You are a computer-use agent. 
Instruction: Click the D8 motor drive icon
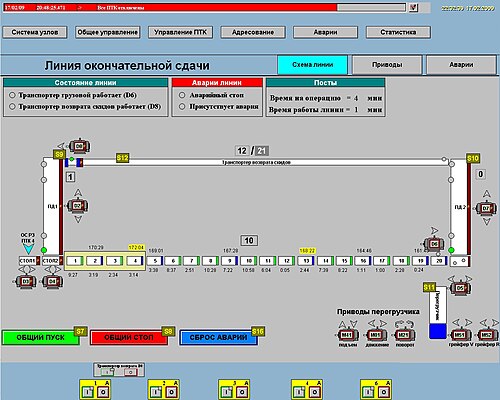(x=79, y=146)
